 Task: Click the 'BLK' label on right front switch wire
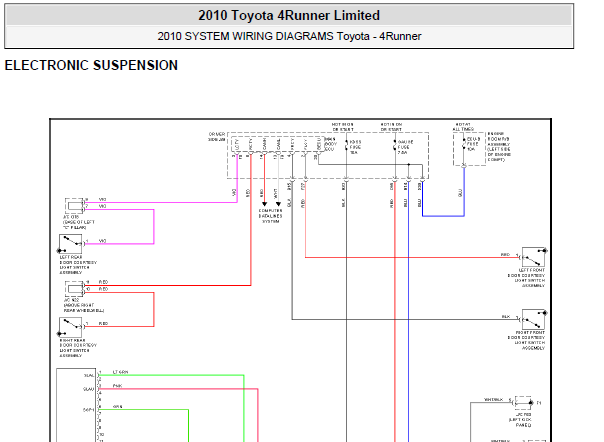(x=506, y=317)
